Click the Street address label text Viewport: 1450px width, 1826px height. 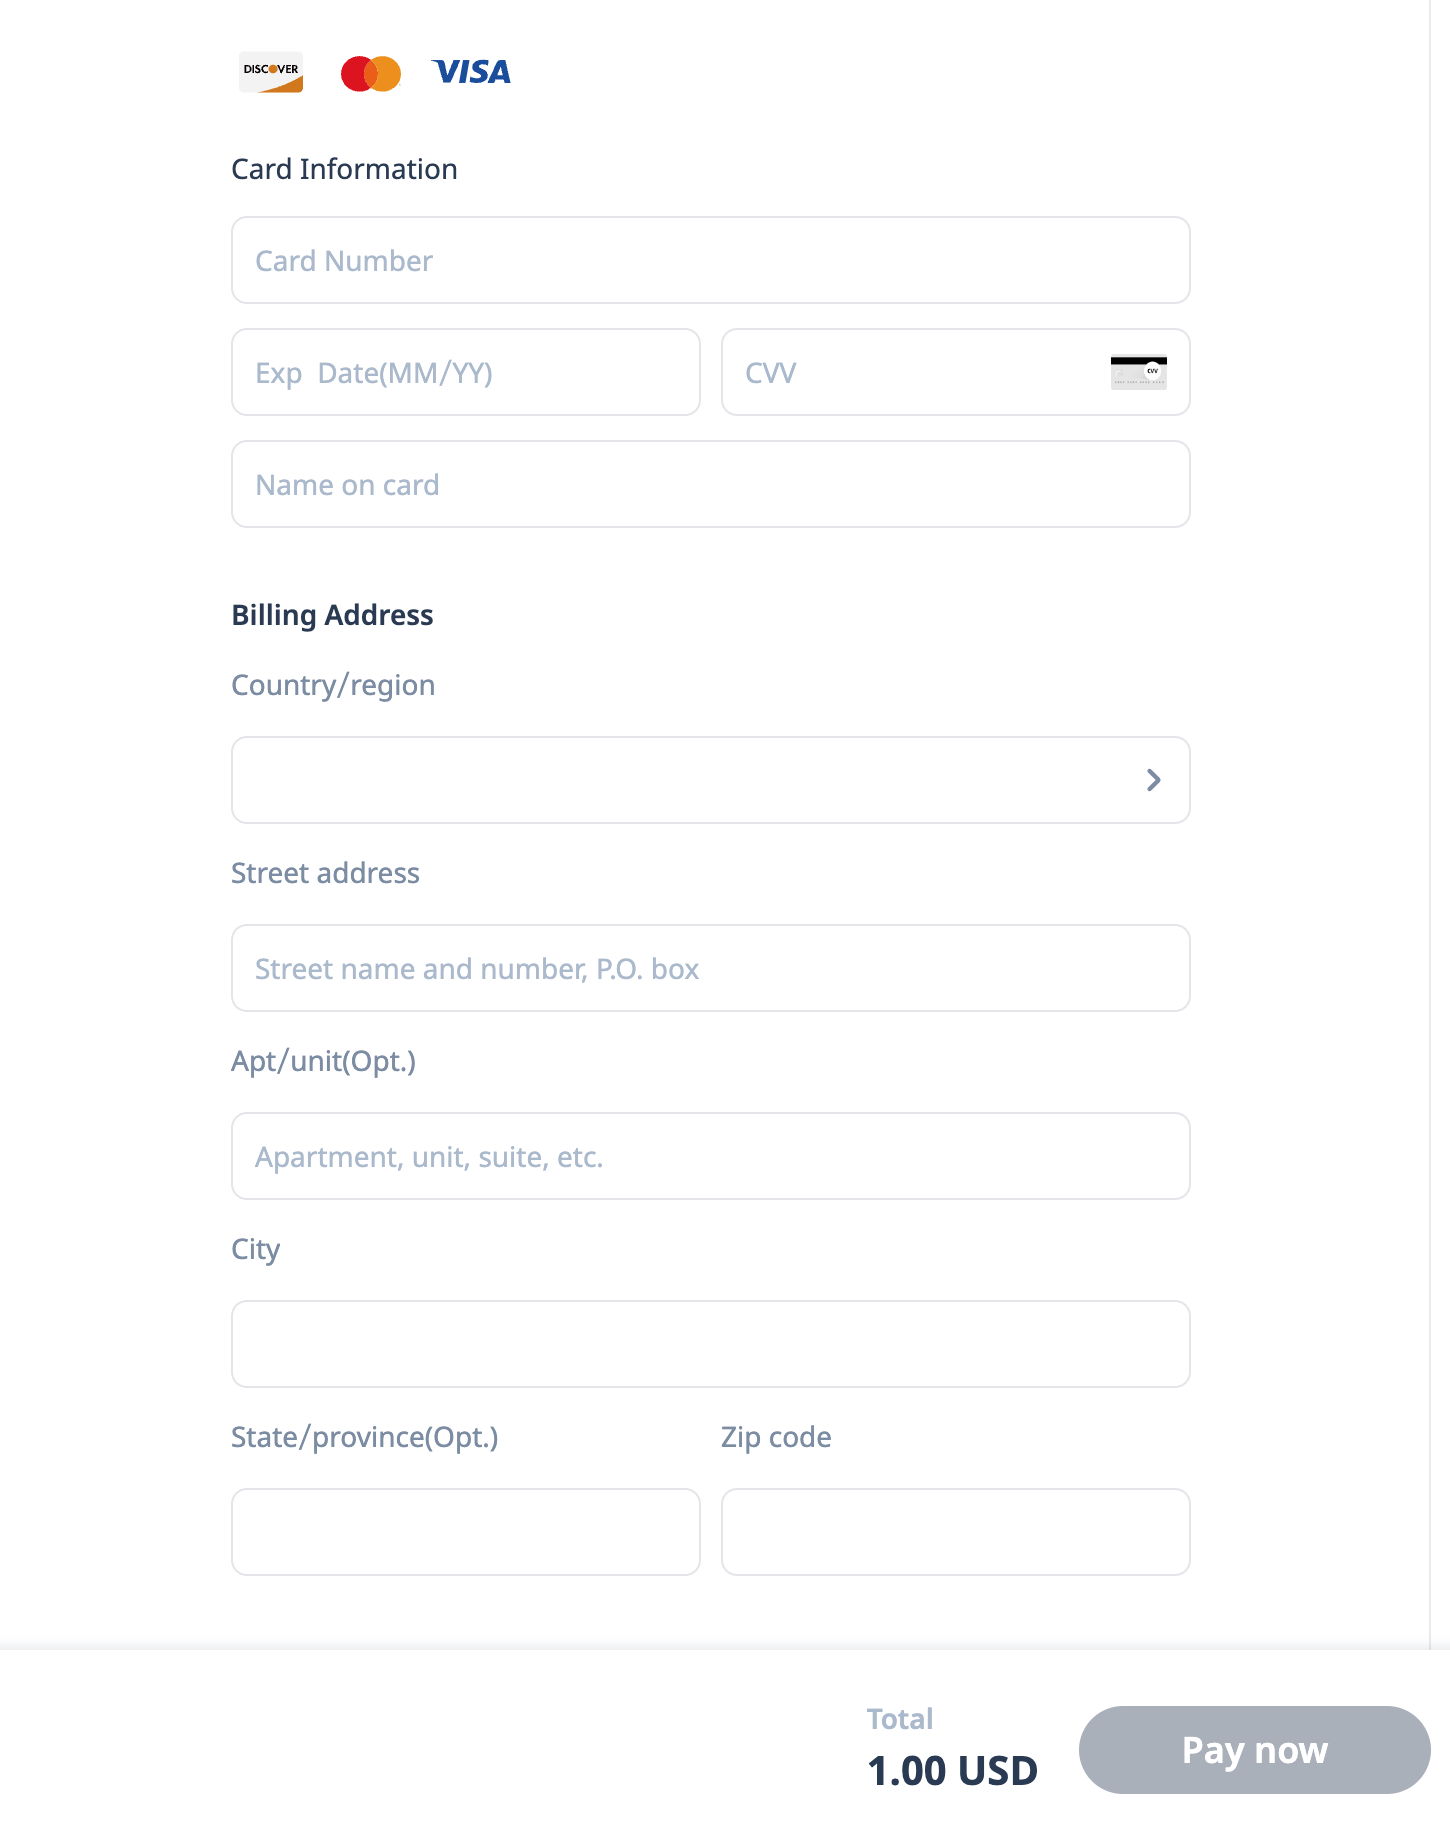click(325, 873)
